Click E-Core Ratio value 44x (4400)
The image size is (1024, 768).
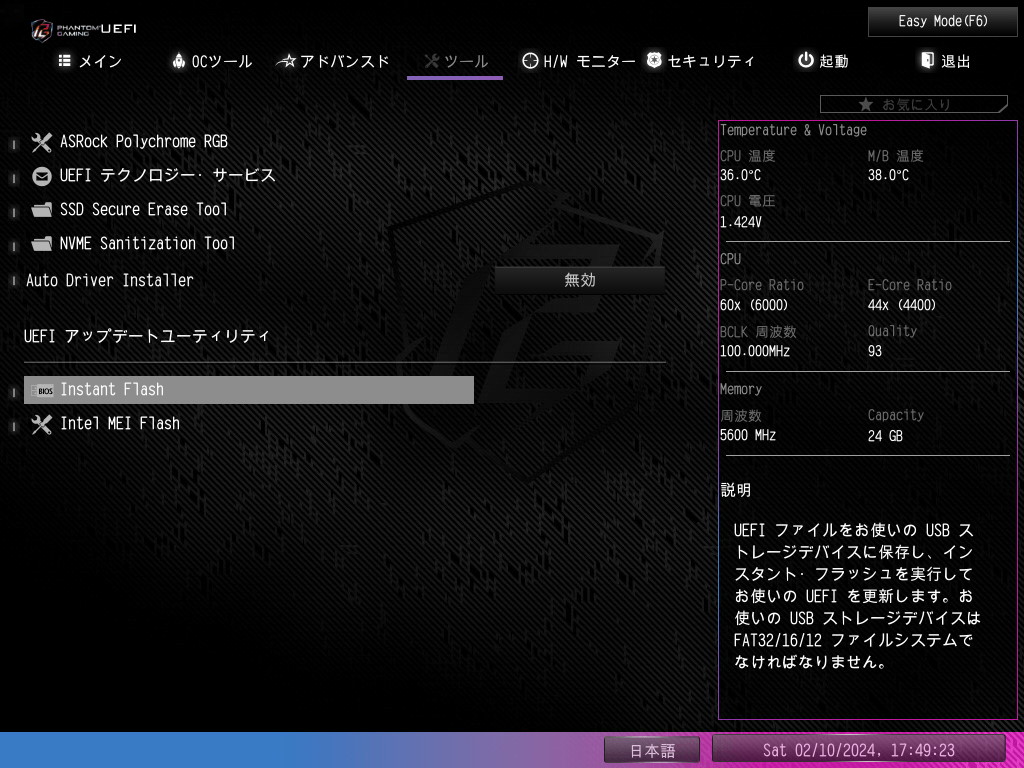point(902,306)
